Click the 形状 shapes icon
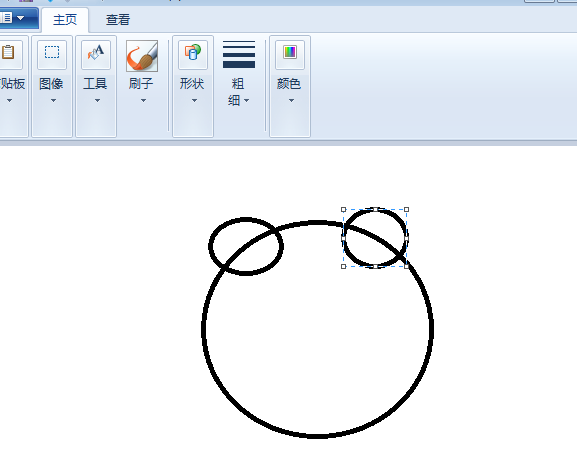This screenshot has height=474, width=577. click(193, 54)
